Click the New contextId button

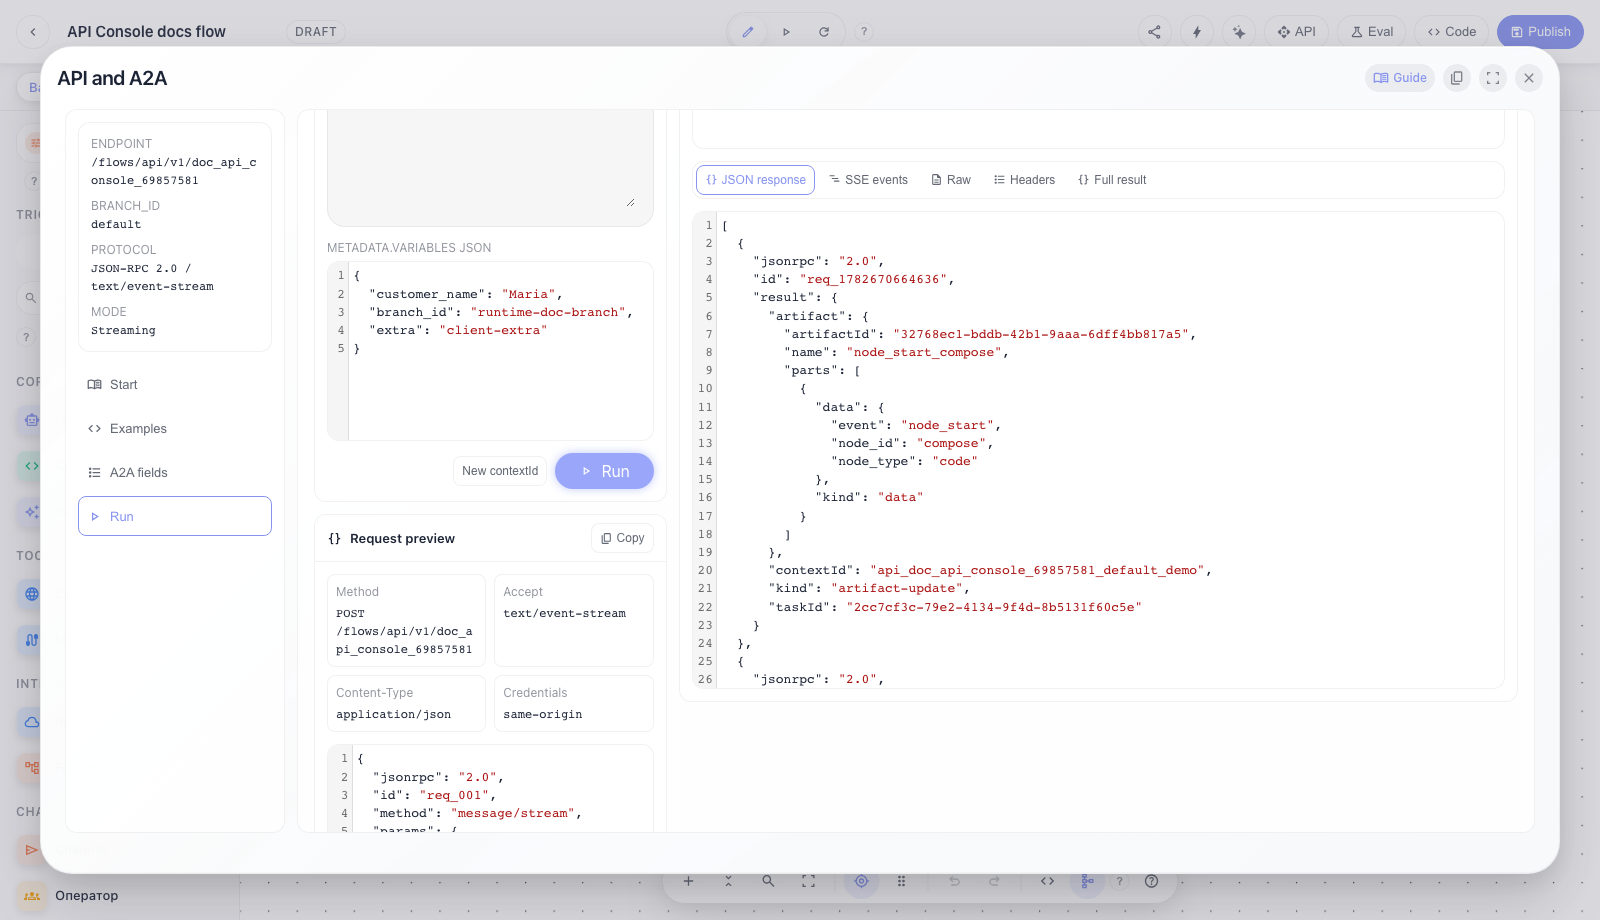(500, 471)
